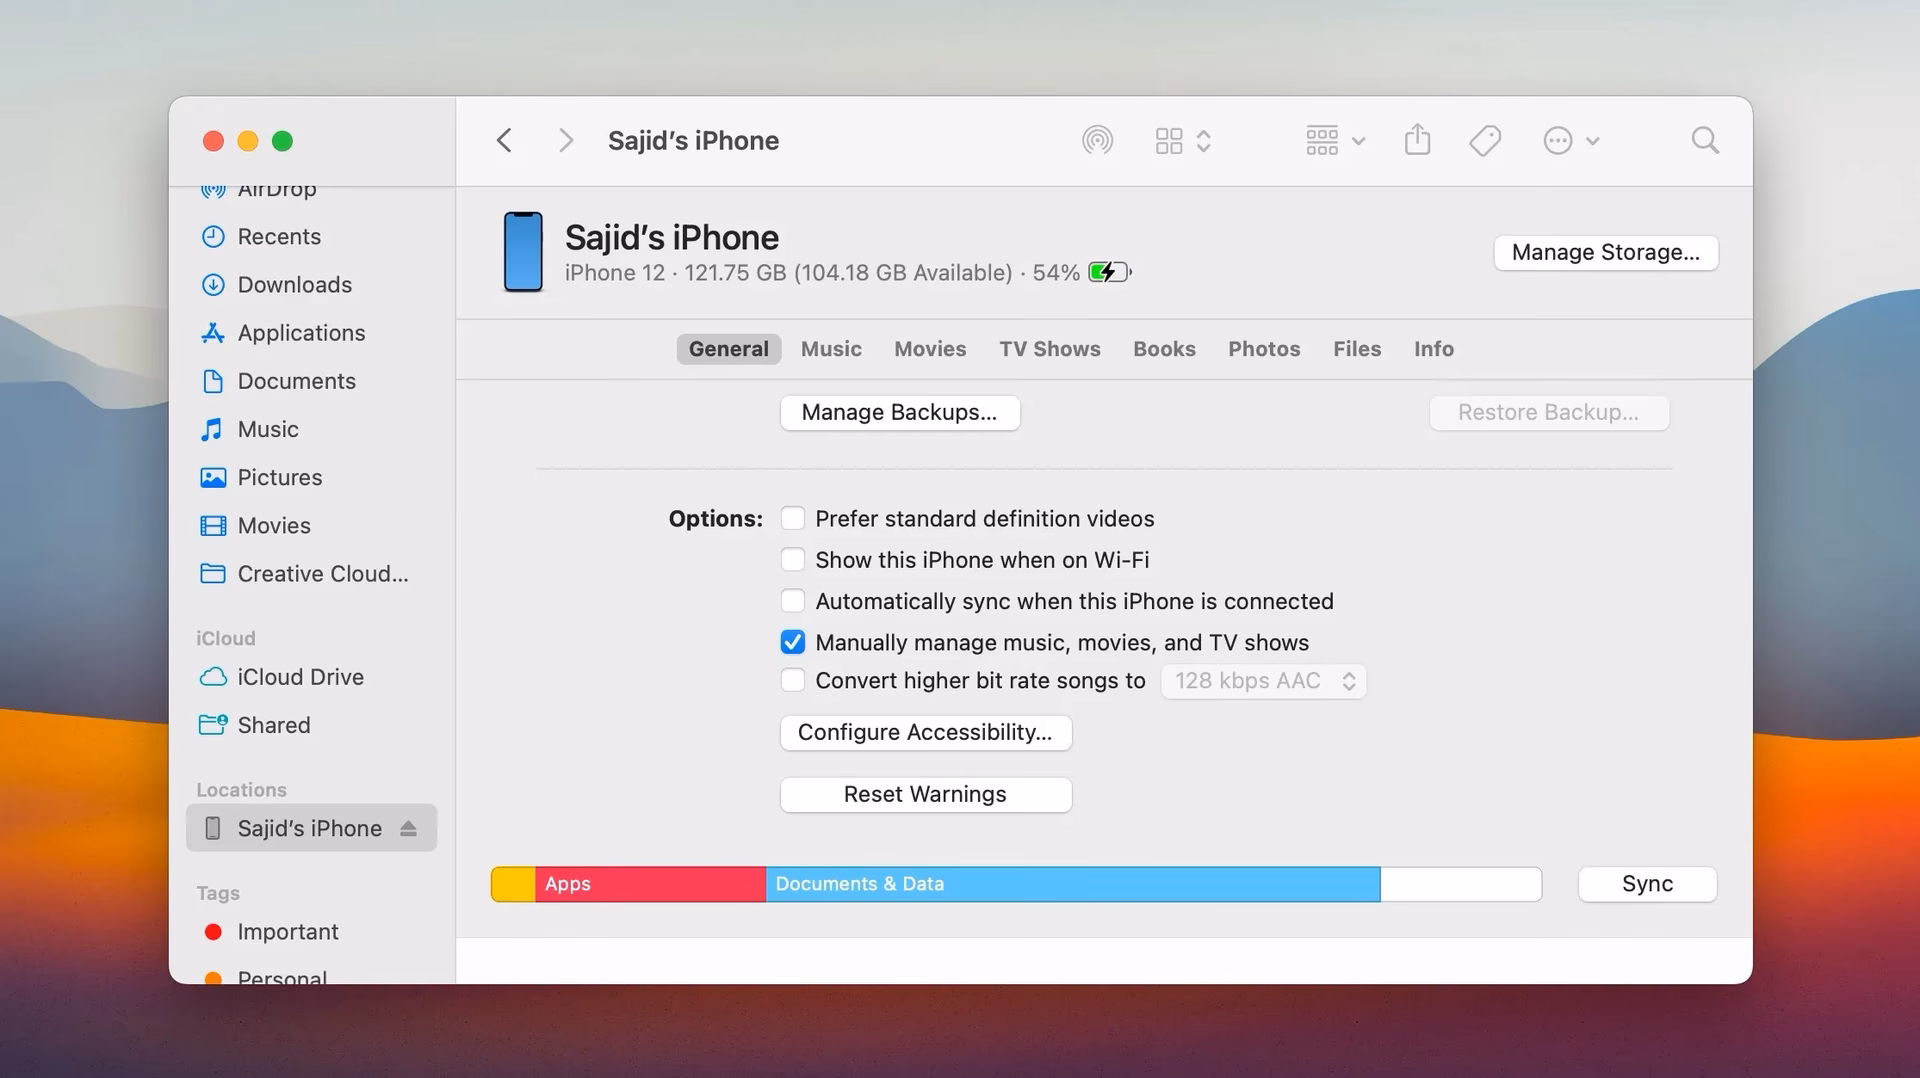Viewport: 1920px width, 1078px height.
Task: Click the Manage Storage button
Action: pos(1605,252)
